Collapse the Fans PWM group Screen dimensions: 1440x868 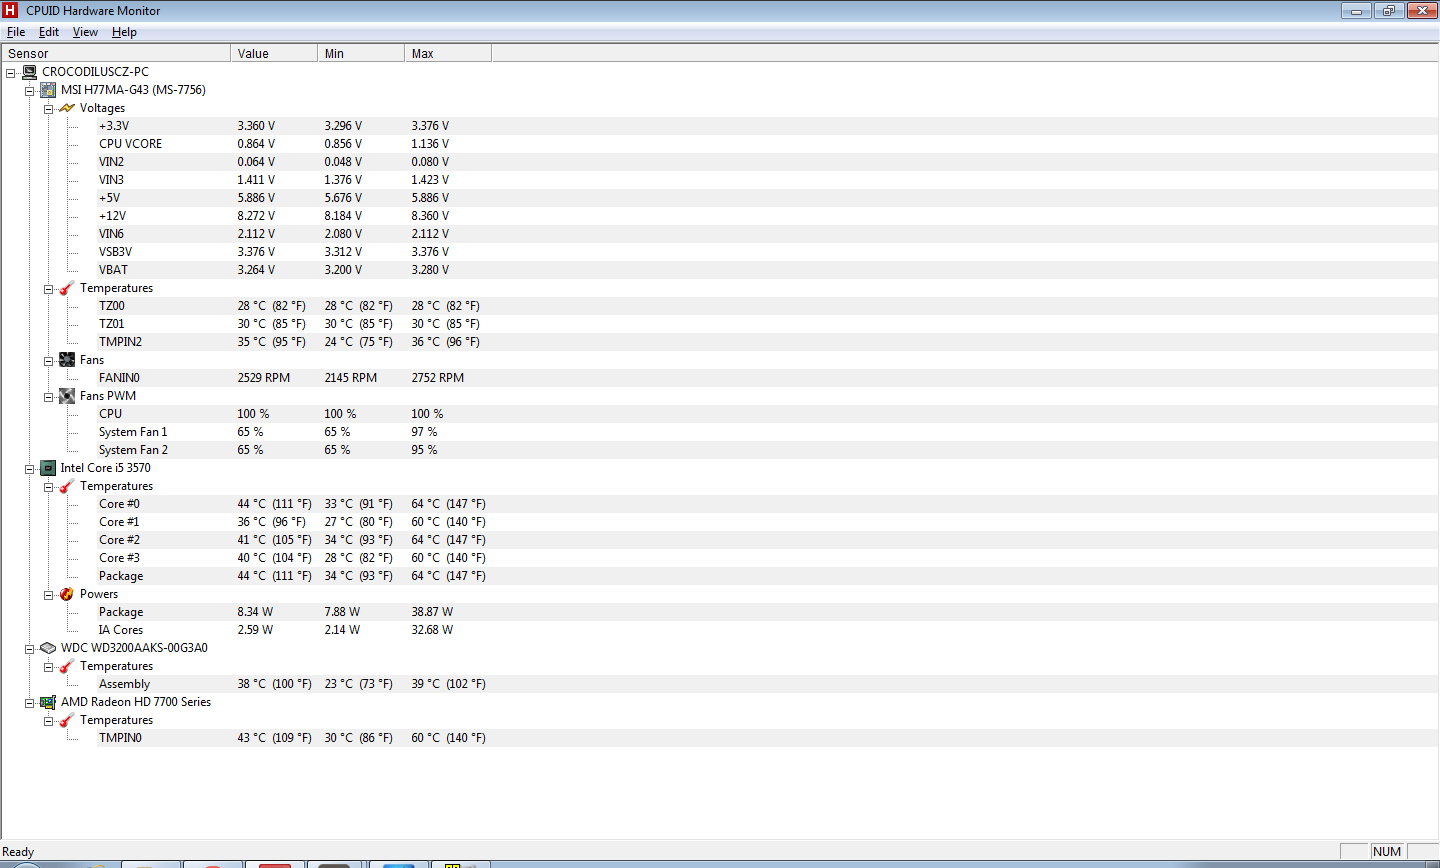click(48, 397)
